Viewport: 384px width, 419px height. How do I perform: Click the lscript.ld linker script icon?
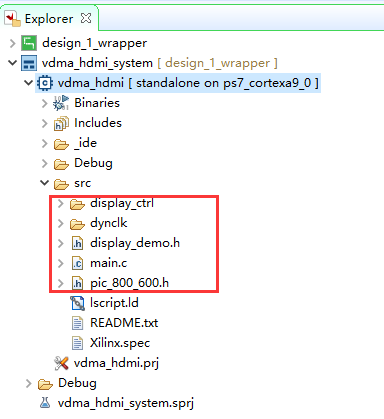(77, 303)
